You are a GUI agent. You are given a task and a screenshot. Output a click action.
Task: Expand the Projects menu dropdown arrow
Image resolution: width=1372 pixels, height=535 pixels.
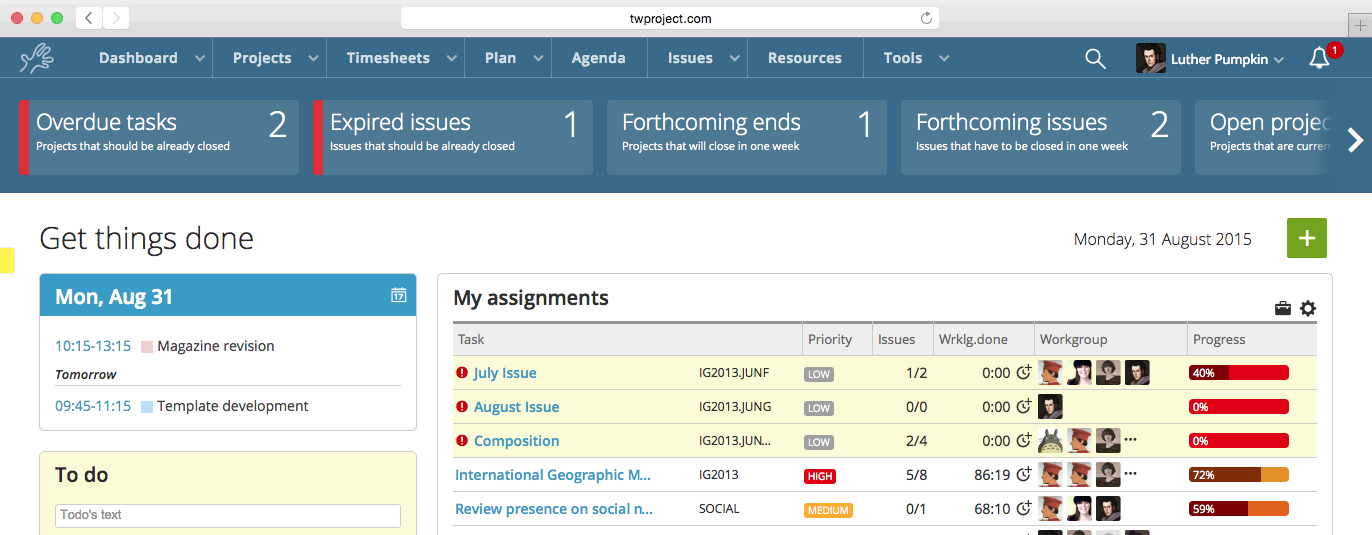[314, 59]
